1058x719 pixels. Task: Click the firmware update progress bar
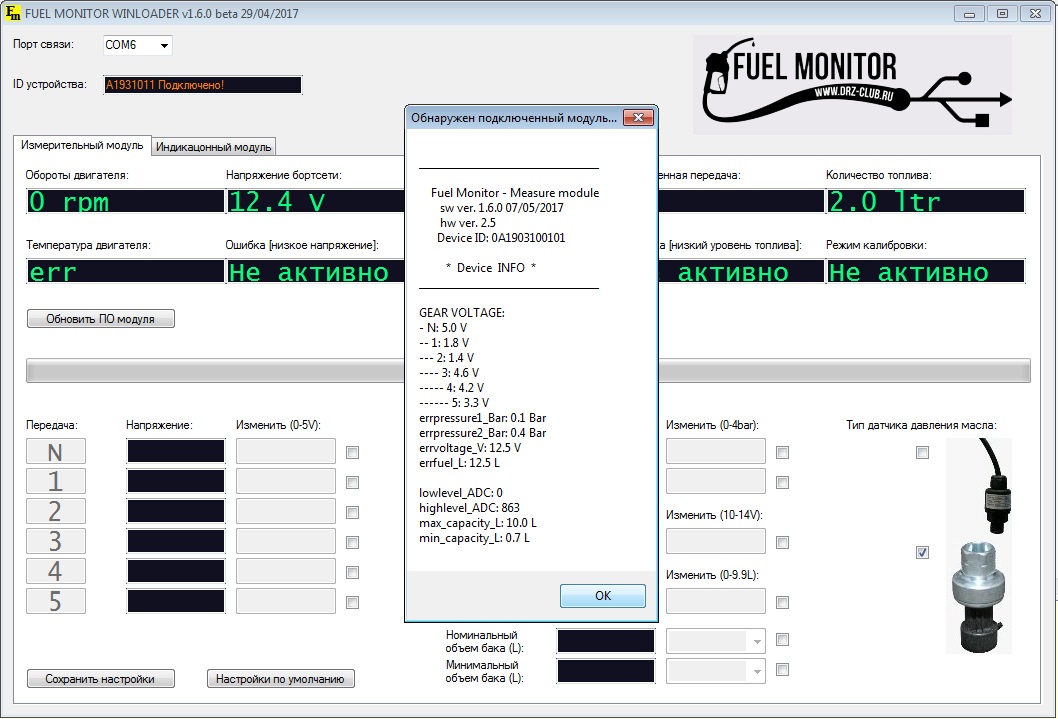528,371
